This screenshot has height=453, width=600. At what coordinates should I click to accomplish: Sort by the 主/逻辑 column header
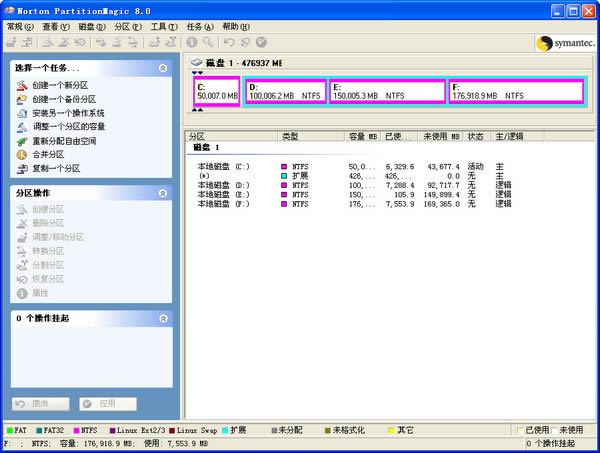coord(517,136)
